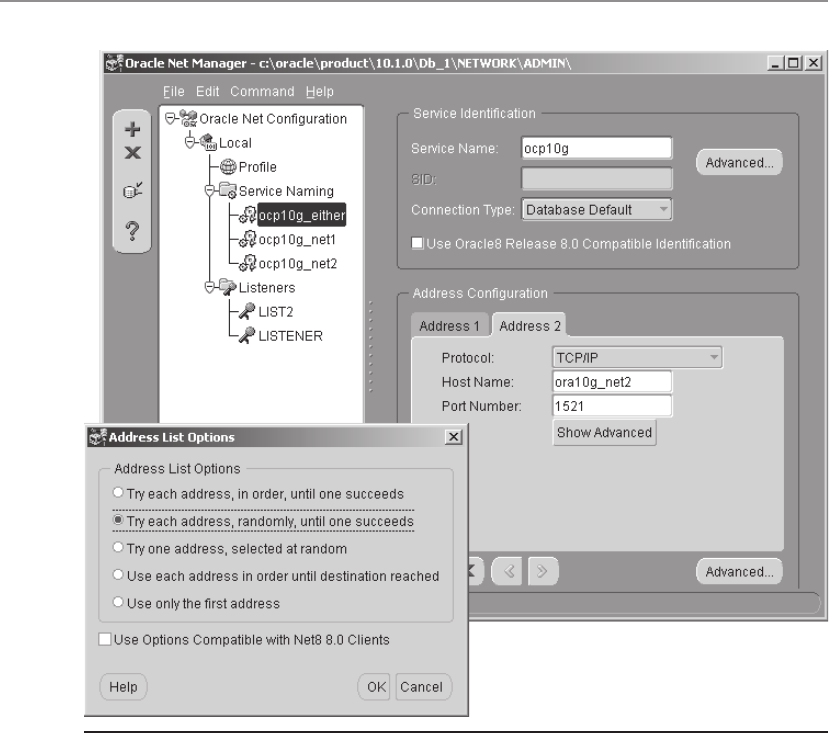Click the LISTENER listener icon
This screenshot has height=733, width=829.
[247, 335]
